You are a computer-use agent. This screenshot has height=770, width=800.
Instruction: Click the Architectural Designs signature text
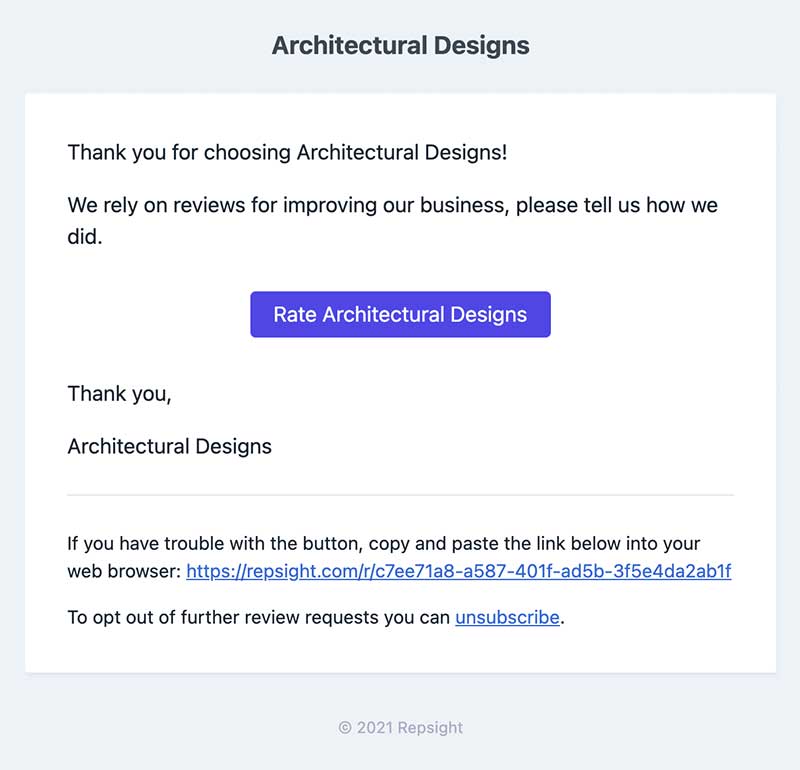tap(169, 446)
